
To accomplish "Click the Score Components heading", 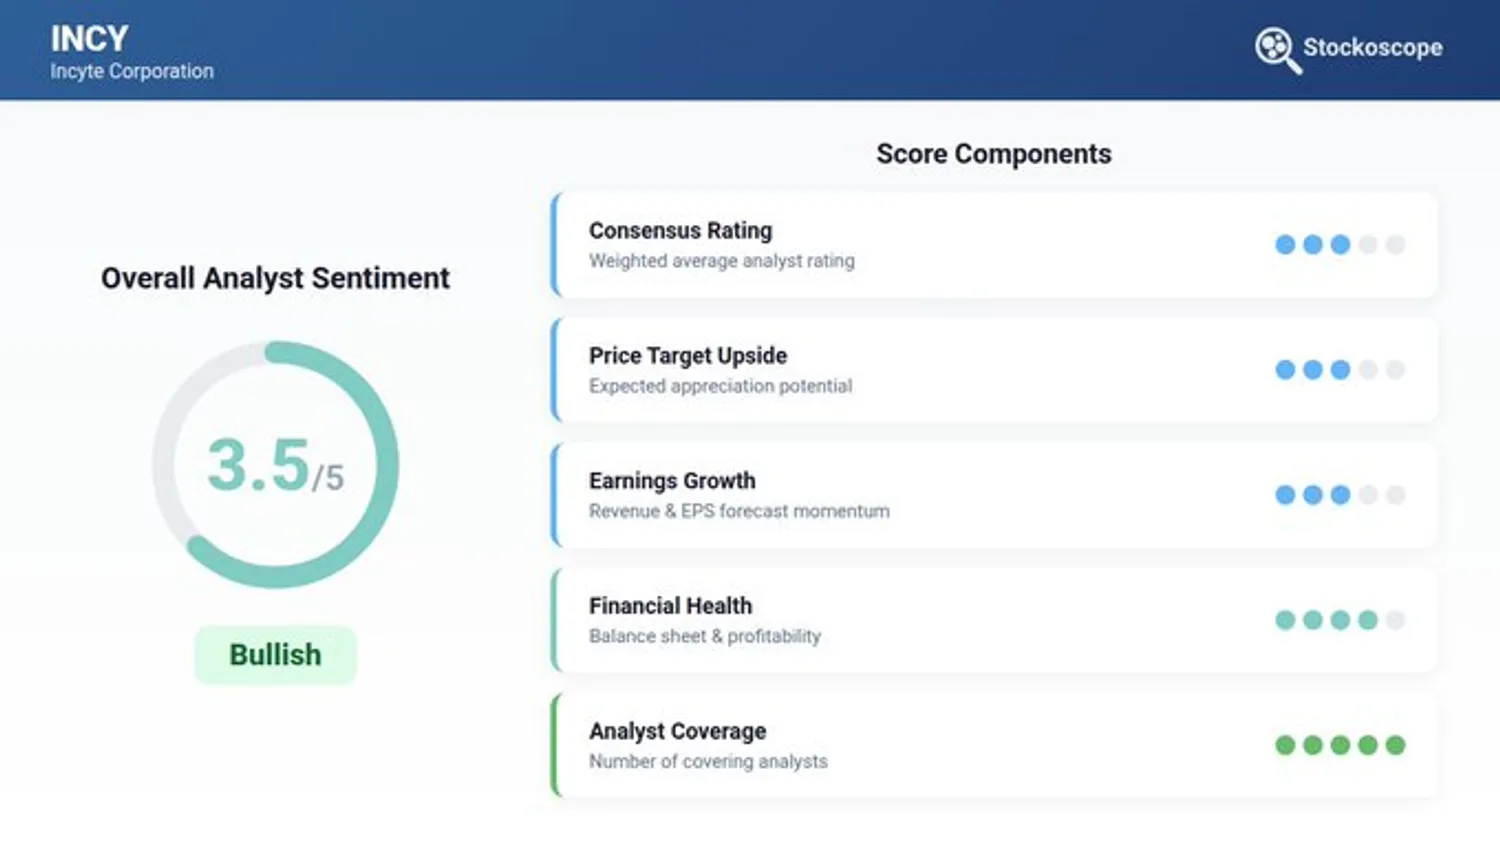I will [x=994, y=154].
